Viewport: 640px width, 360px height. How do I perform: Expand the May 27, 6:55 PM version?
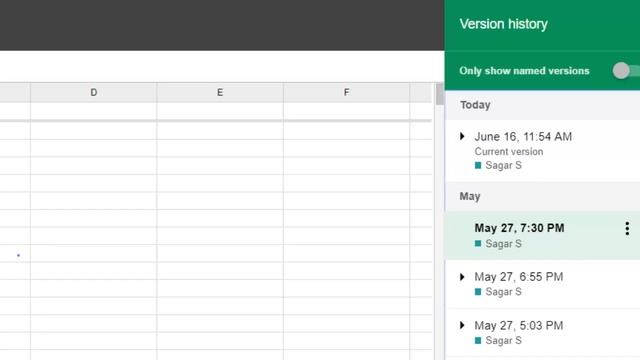462,277
